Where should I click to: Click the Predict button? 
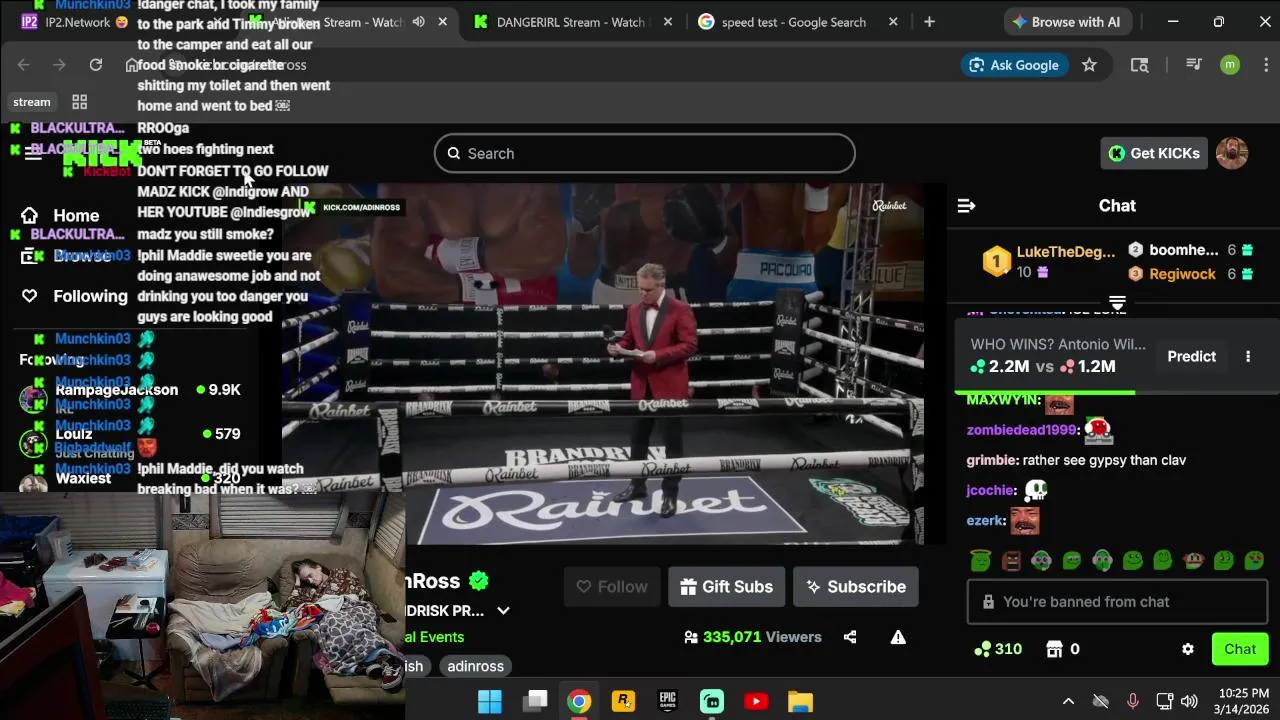pyautogui.click(x=1192, y=356)
